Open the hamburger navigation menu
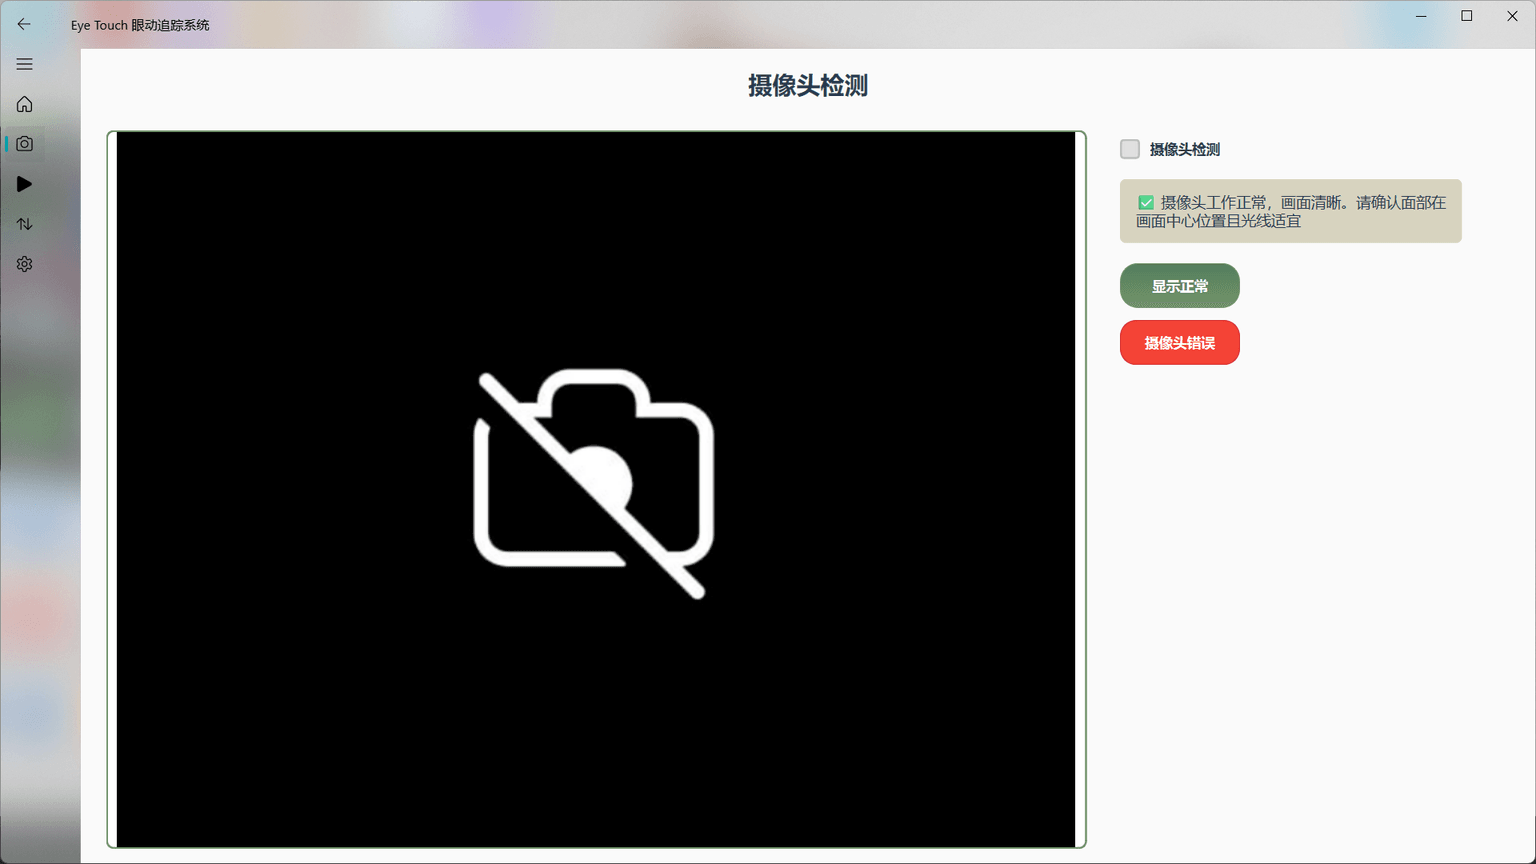Screen dimensions: 1536x864 (24, 64)
